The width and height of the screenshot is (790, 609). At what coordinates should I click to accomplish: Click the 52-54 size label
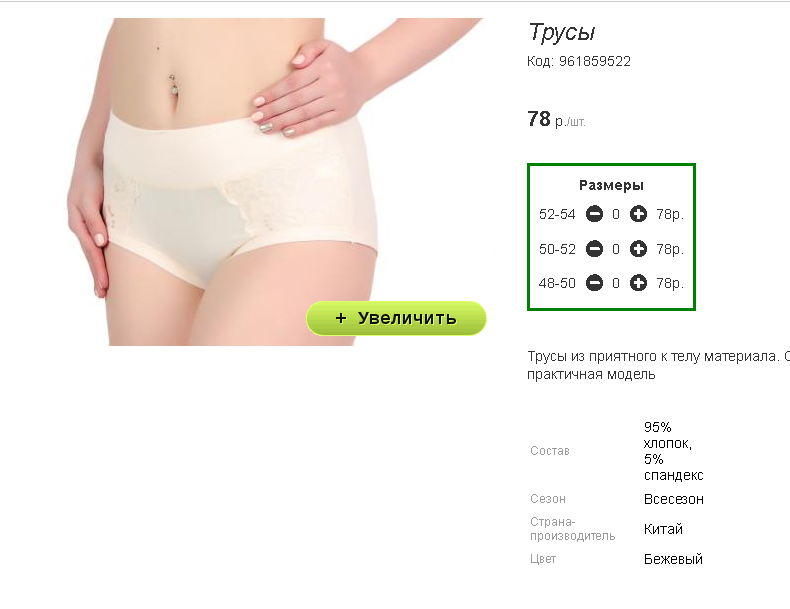click(557, 215)
